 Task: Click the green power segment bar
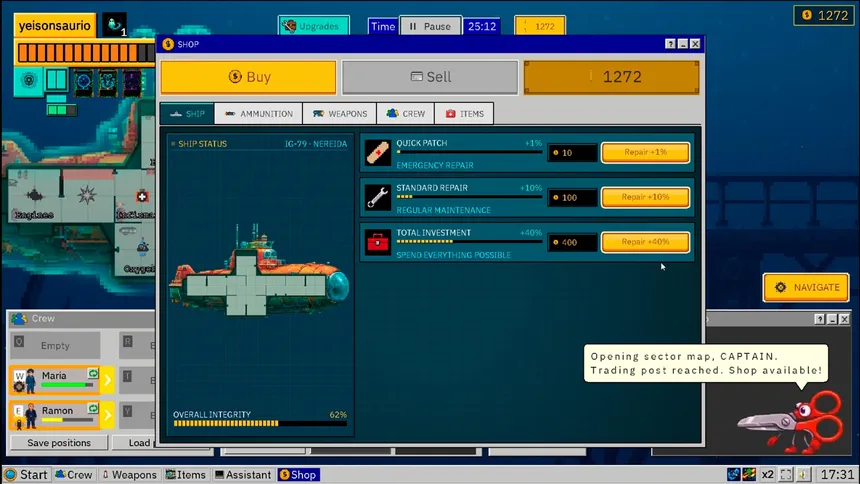(61, 110)
